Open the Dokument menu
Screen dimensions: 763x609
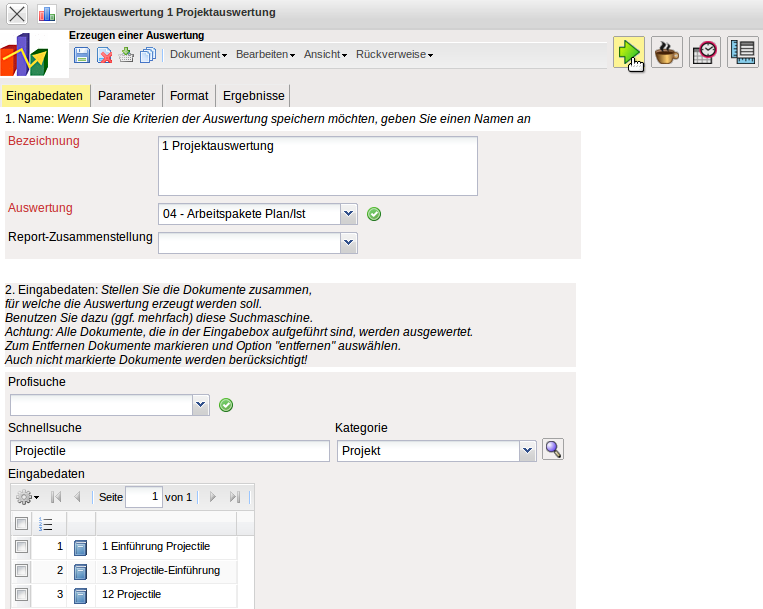198,55
